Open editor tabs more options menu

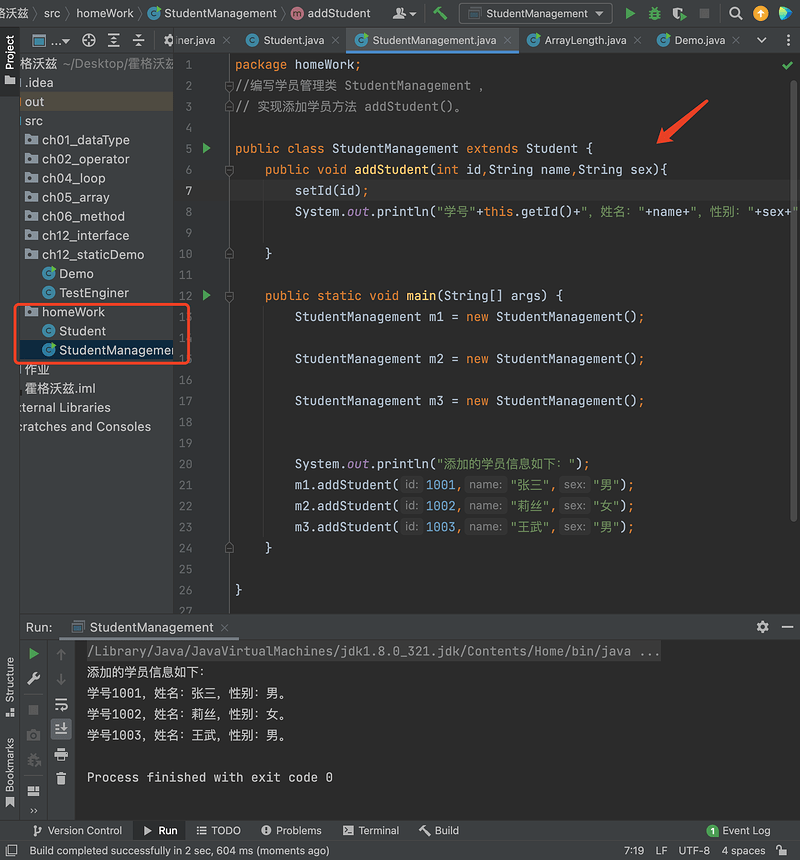(x=788, y=40)
